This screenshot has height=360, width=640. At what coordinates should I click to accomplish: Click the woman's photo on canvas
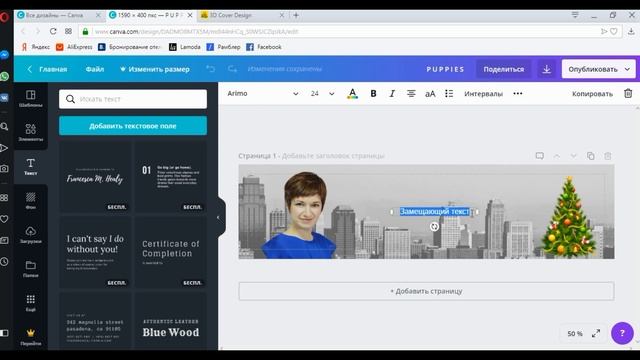click(x=300, y=216)
